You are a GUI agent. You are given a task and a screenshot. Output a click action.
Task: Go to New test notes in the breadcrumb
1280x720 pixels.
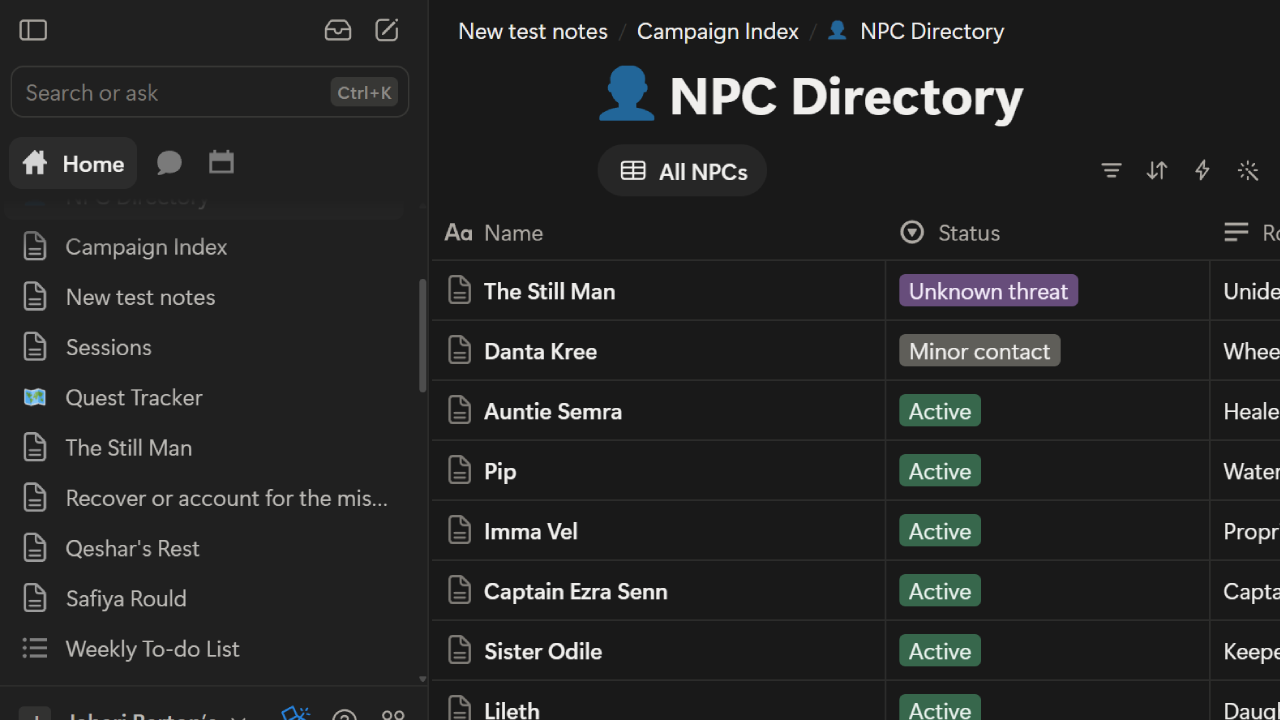coord(533,31)
